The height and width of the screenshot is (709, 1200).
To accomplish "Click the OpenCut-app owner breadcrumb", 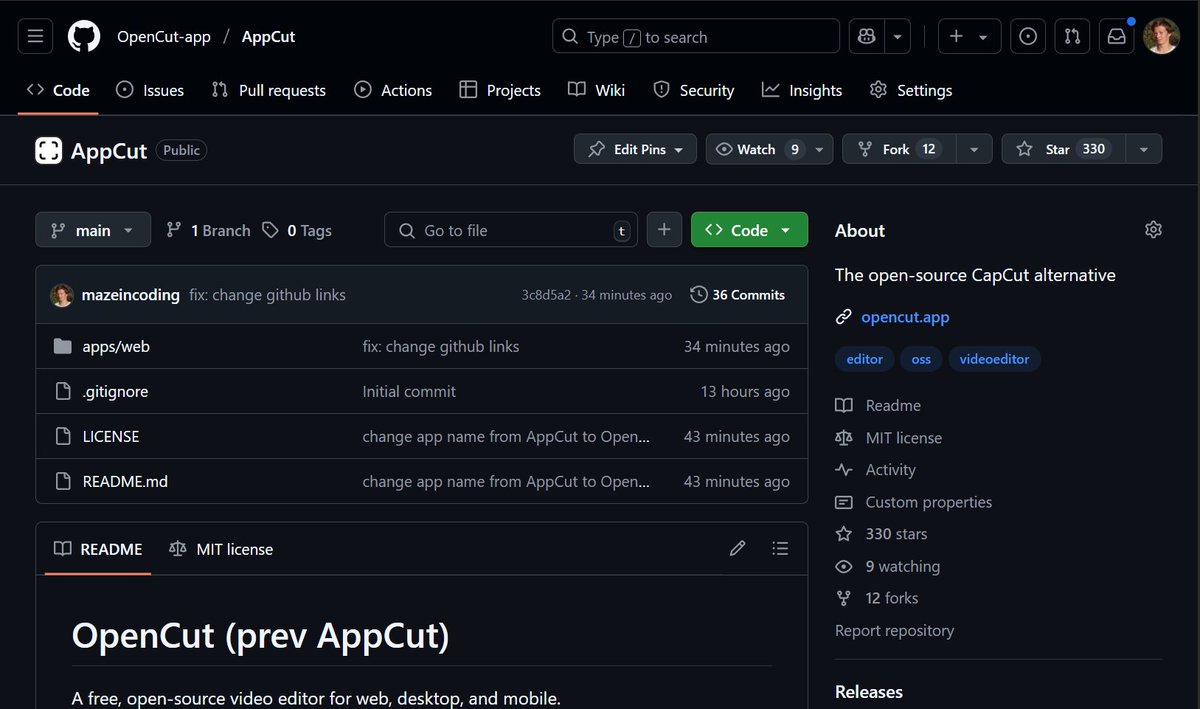I will pyautogui.click(x=164, y=37).
